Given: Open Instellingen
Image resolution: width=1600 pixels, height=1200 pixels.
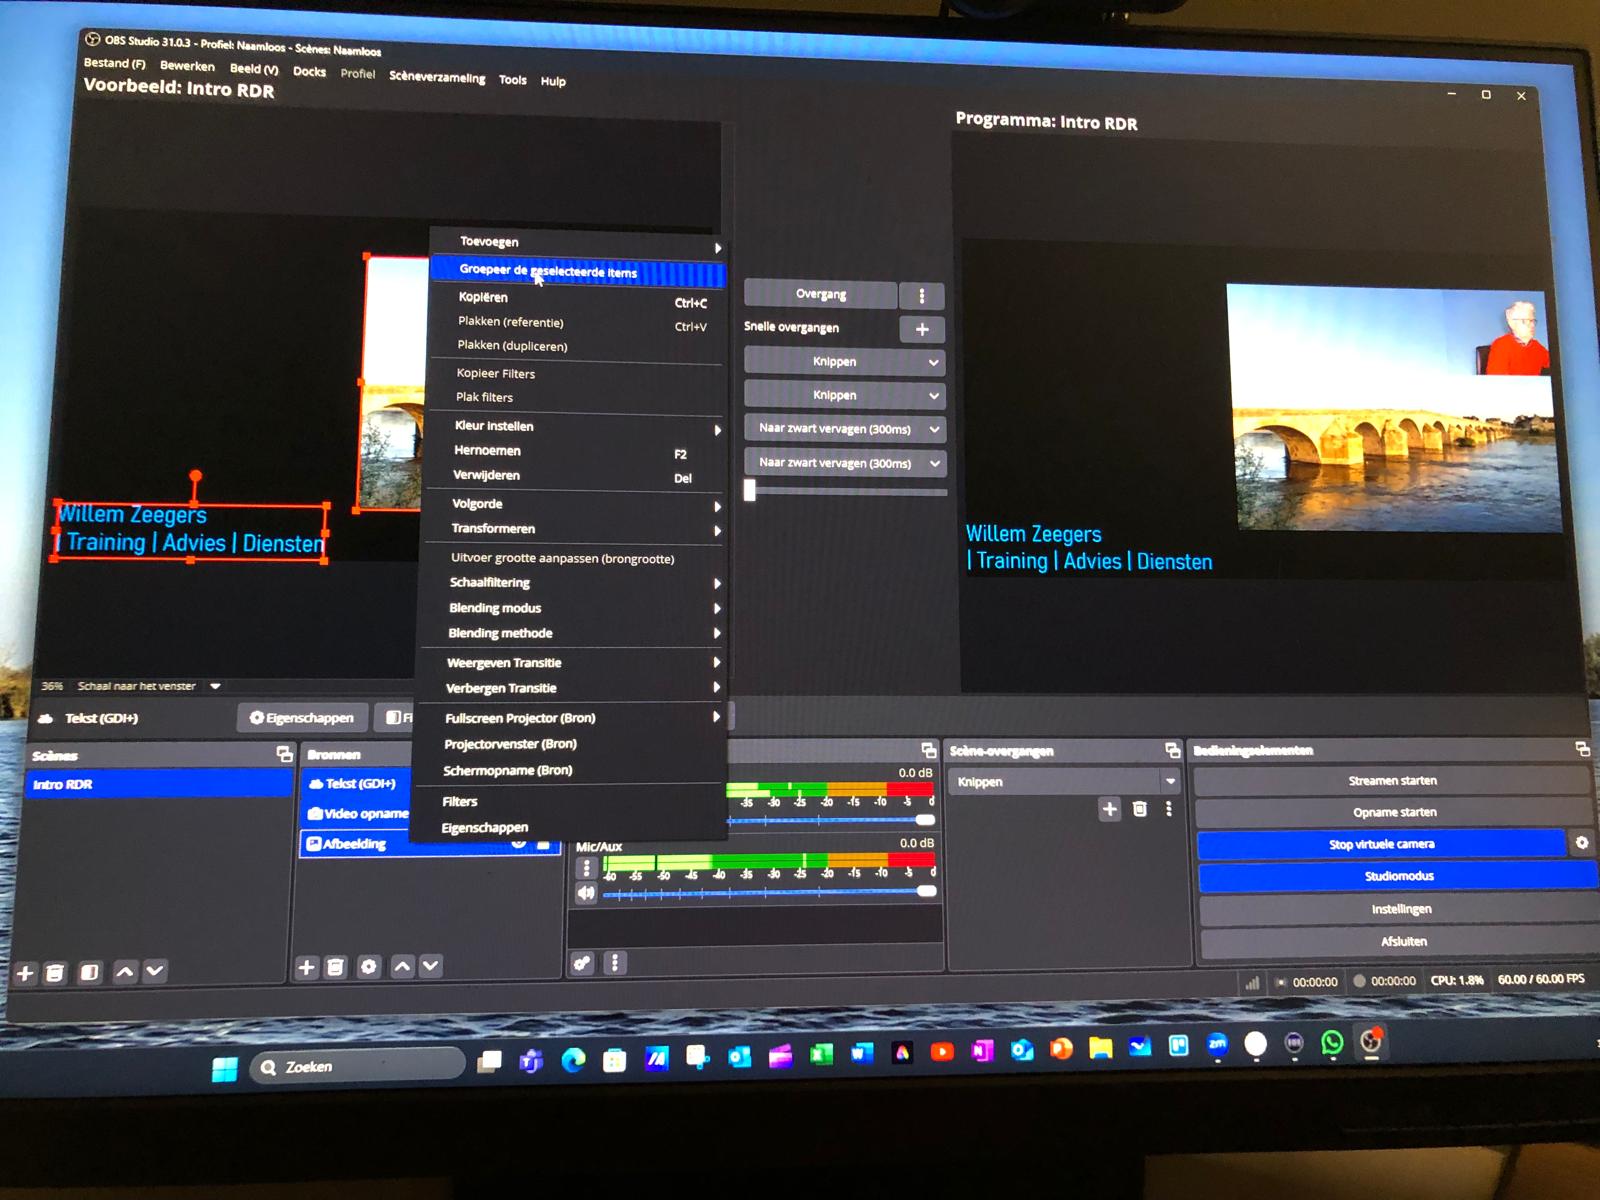Looking at the screenshot, I should (x=1400, y=909).
